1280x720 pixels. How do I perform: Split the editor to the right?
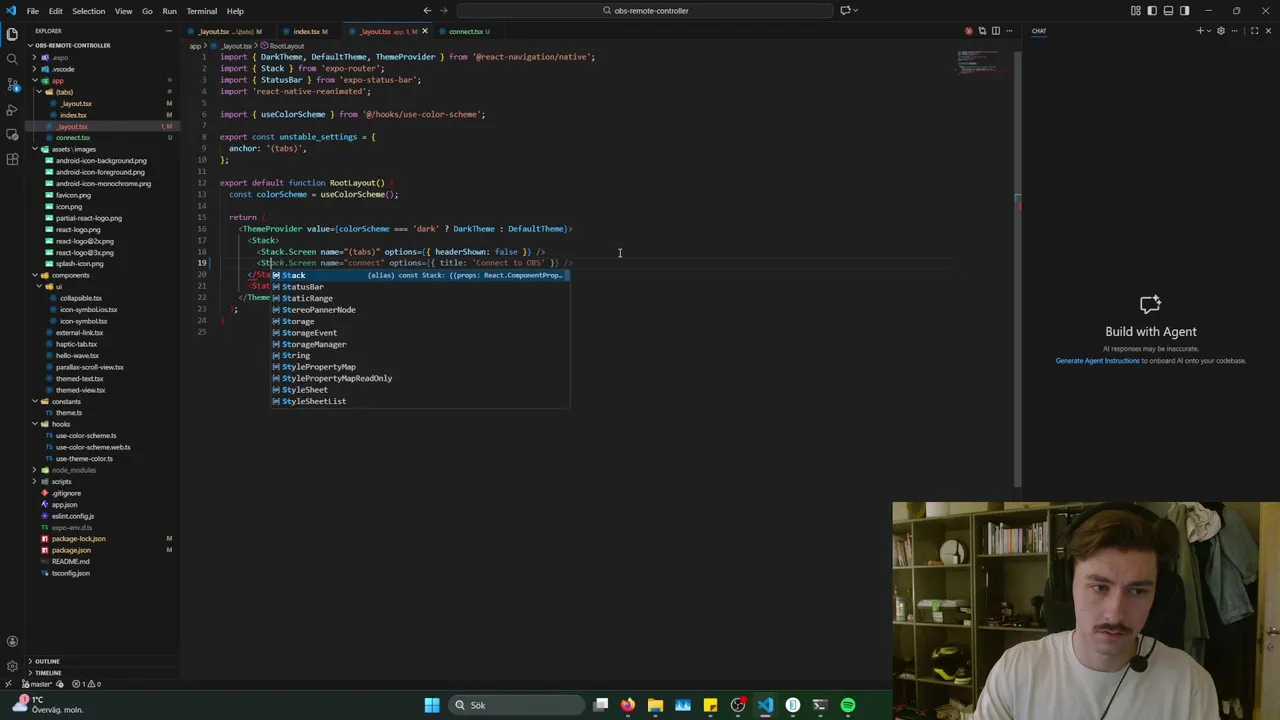click(995, 31)
